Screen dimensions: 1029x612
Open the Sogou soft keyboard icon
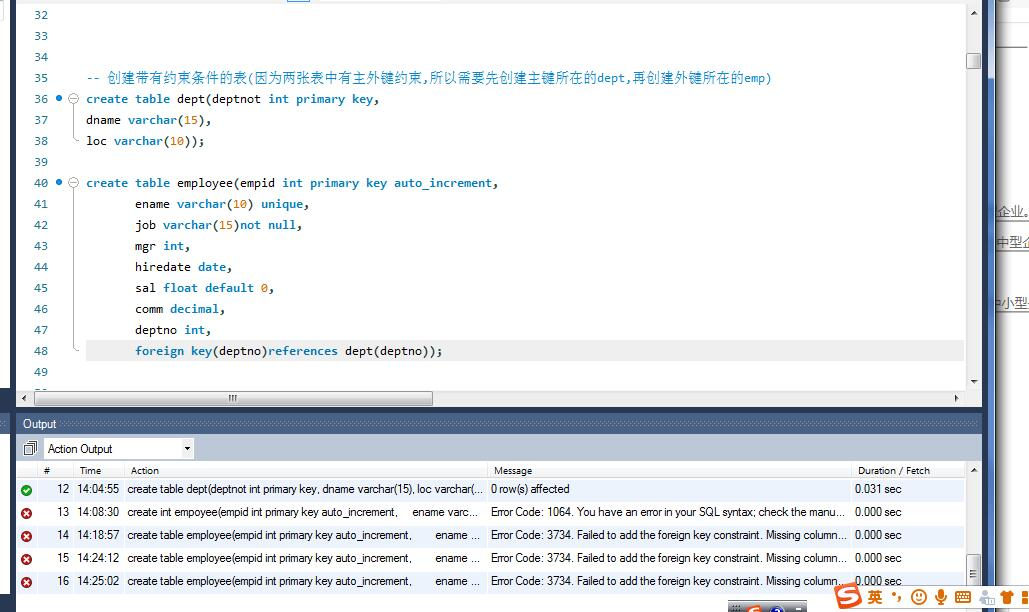[x=963, y=597]
